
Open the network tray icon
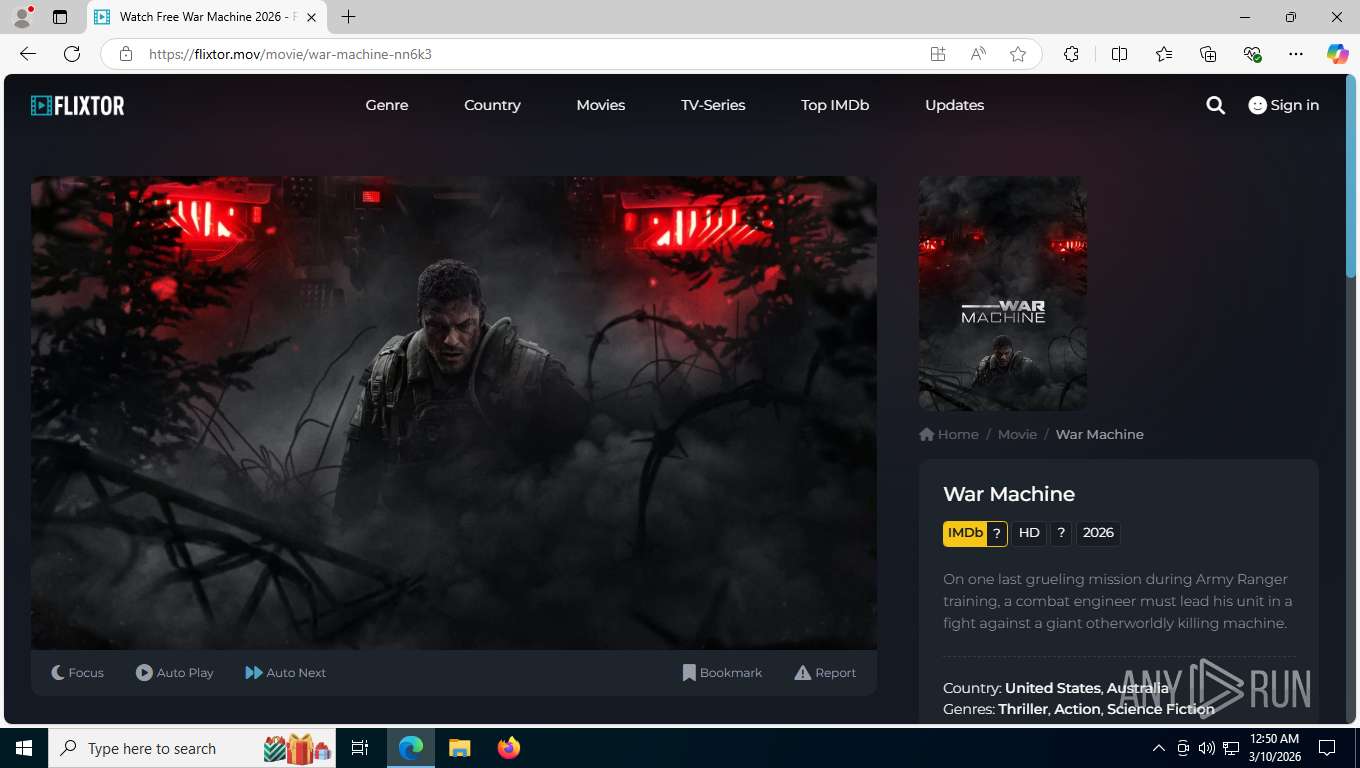click(1231, 748)
